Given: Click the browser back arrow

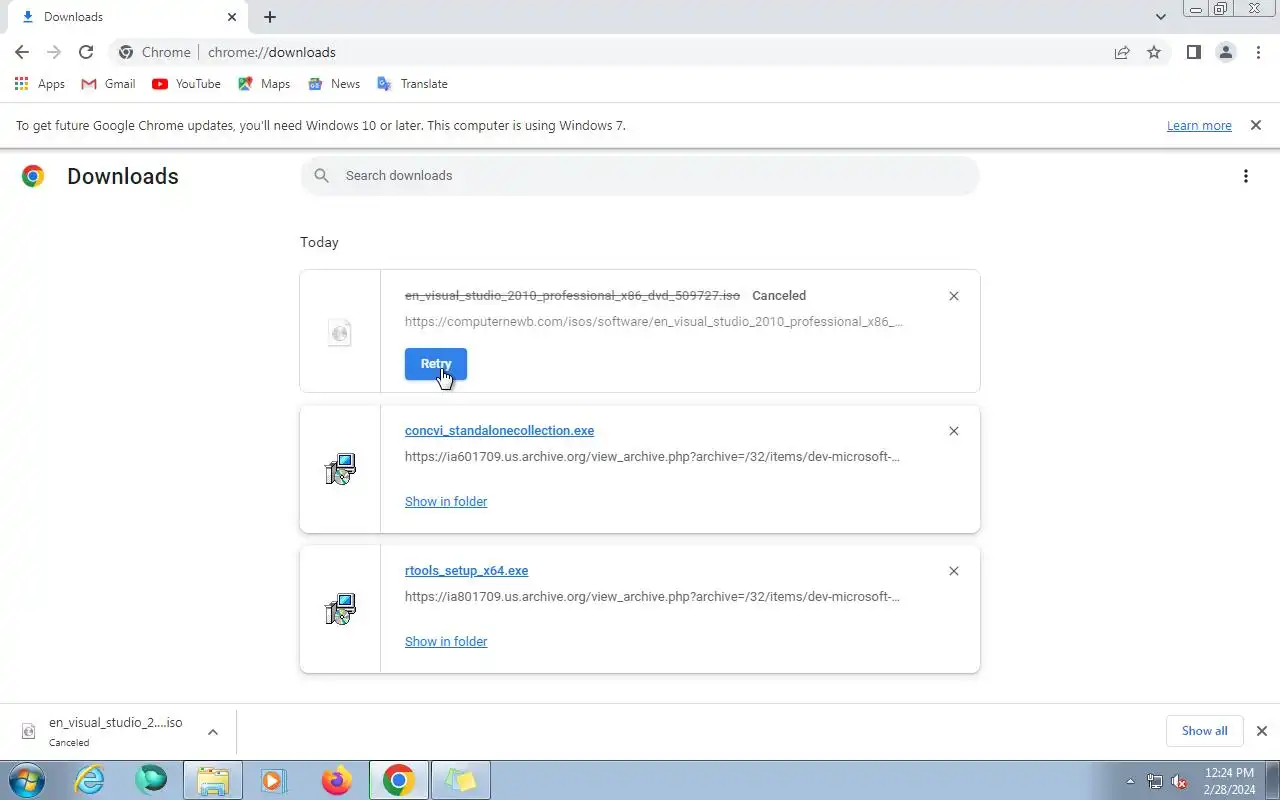Looking at the screenshot, I should (22, 52).
